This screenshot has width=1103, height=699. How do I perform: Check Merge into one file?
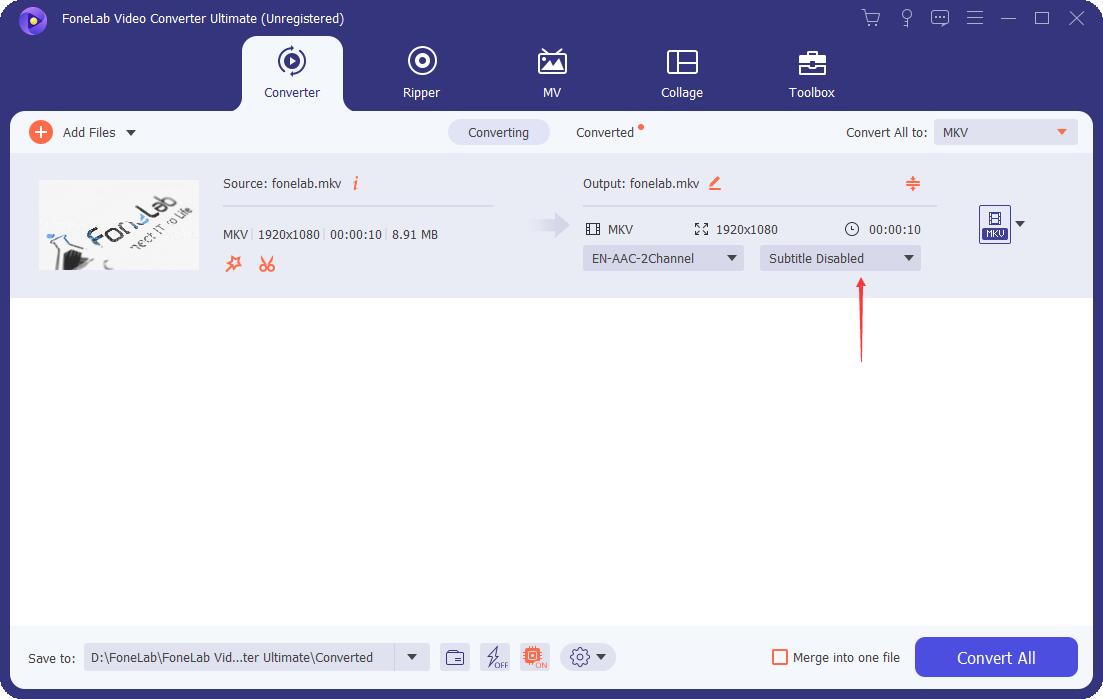(779, 658)
